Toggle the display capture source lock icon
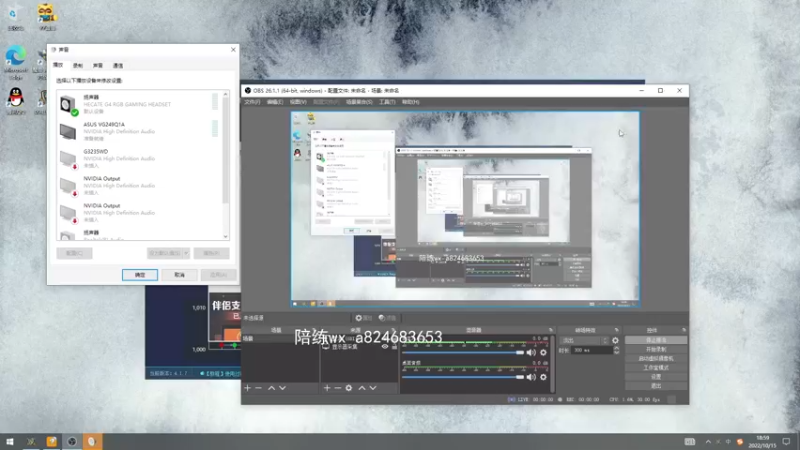800x450 pixels. tap(394, 346)
